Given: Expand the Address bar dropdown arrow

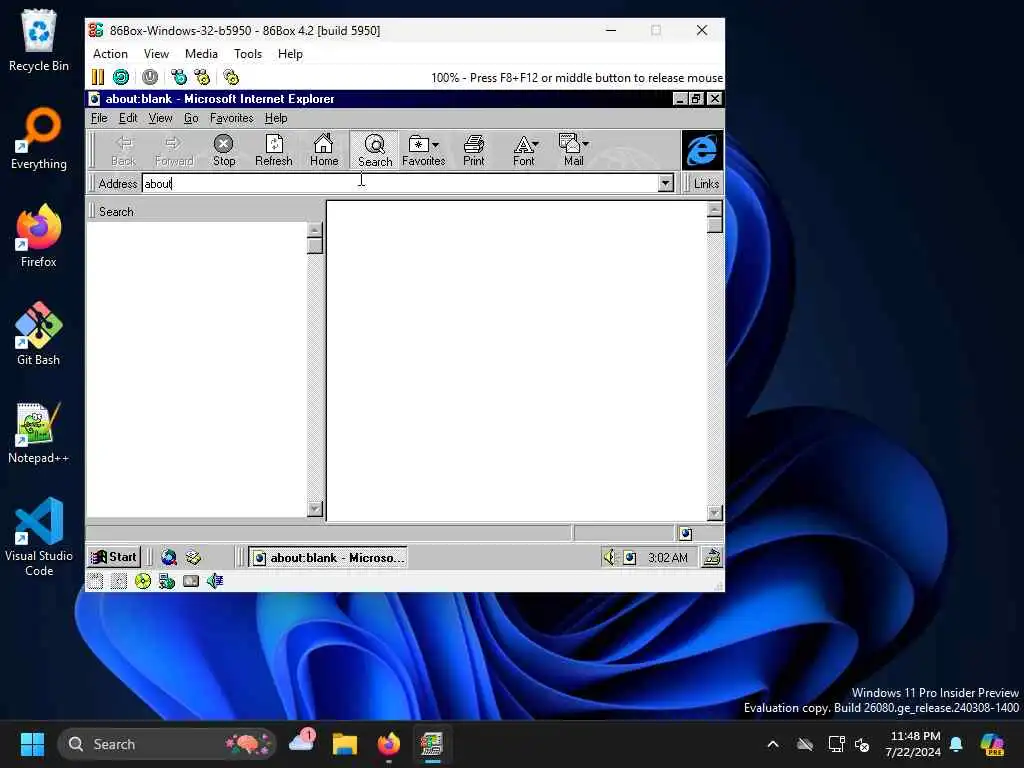Looking at the screenshot, I should point(665,184).
